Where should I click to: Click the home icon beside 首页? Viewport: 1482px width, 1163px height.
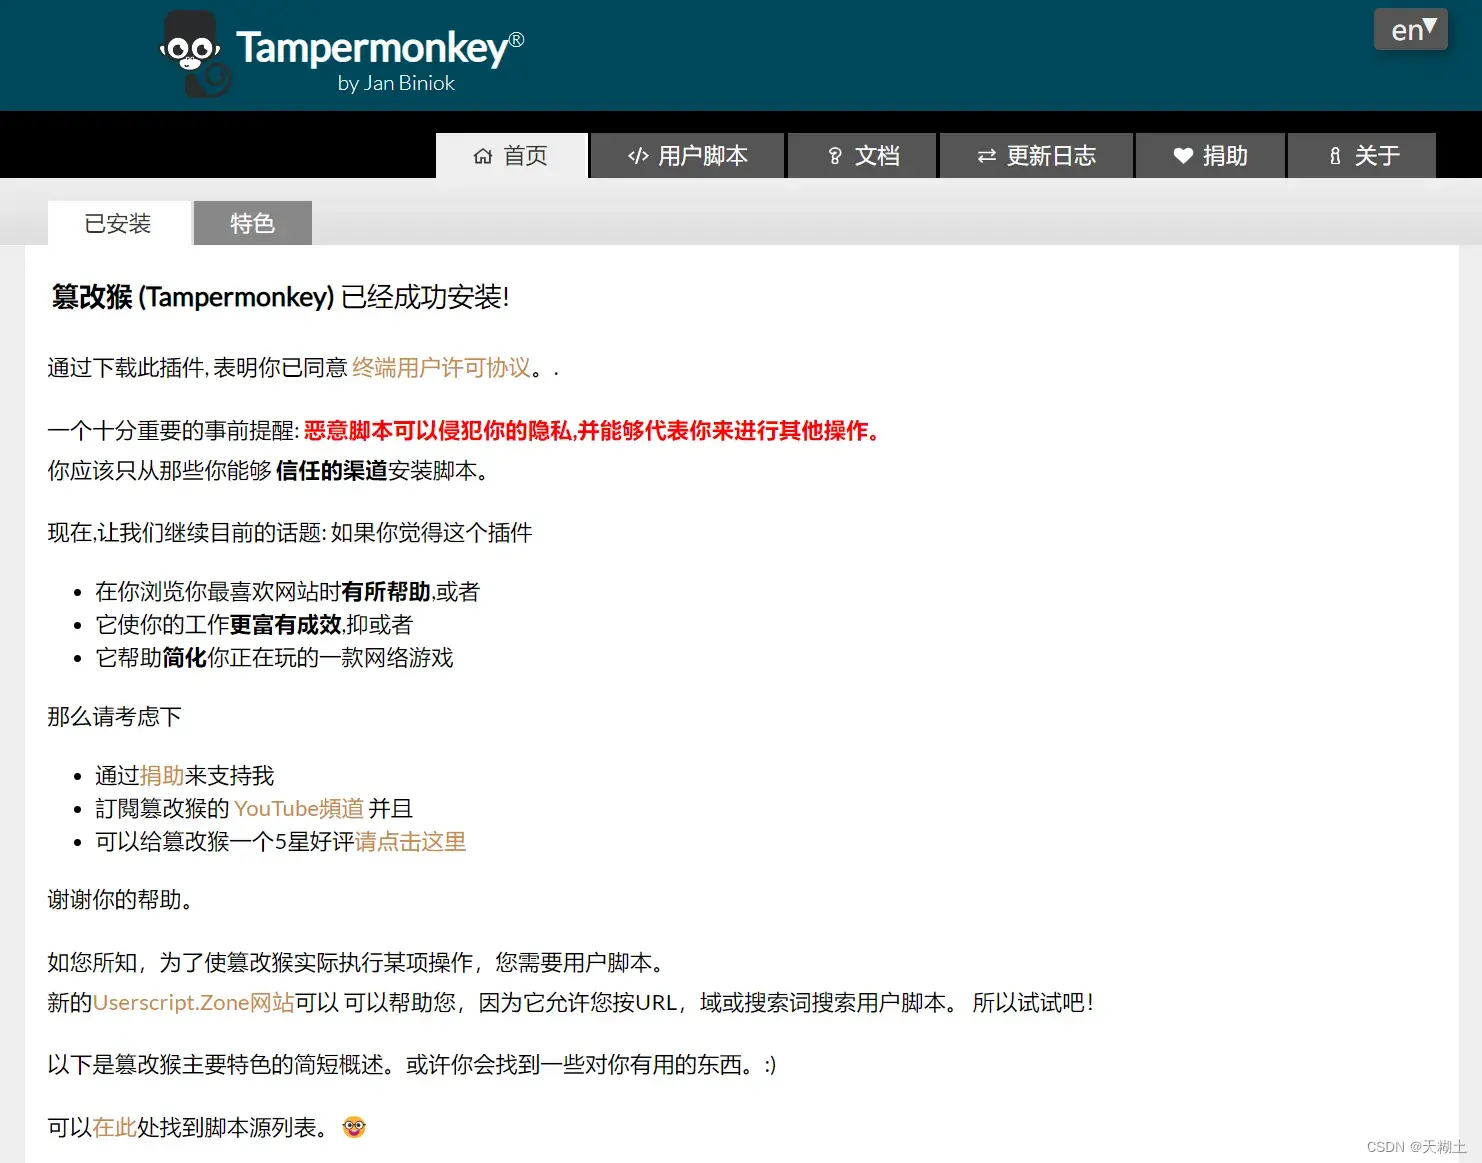pyautogui.click(x=483, y=156)
